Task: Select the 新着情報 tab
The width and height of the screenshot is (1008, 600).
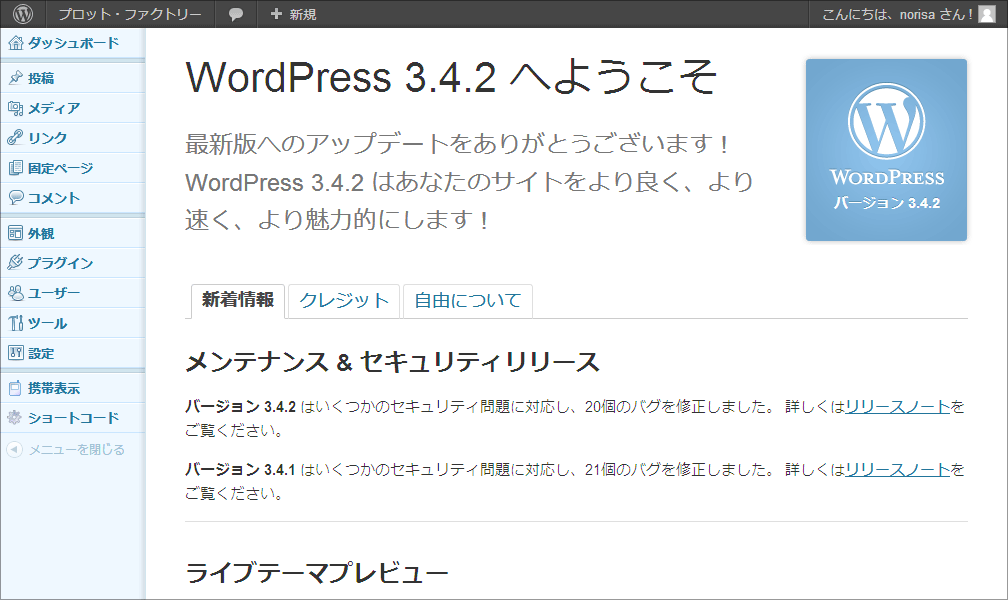Action: [238, 300]
